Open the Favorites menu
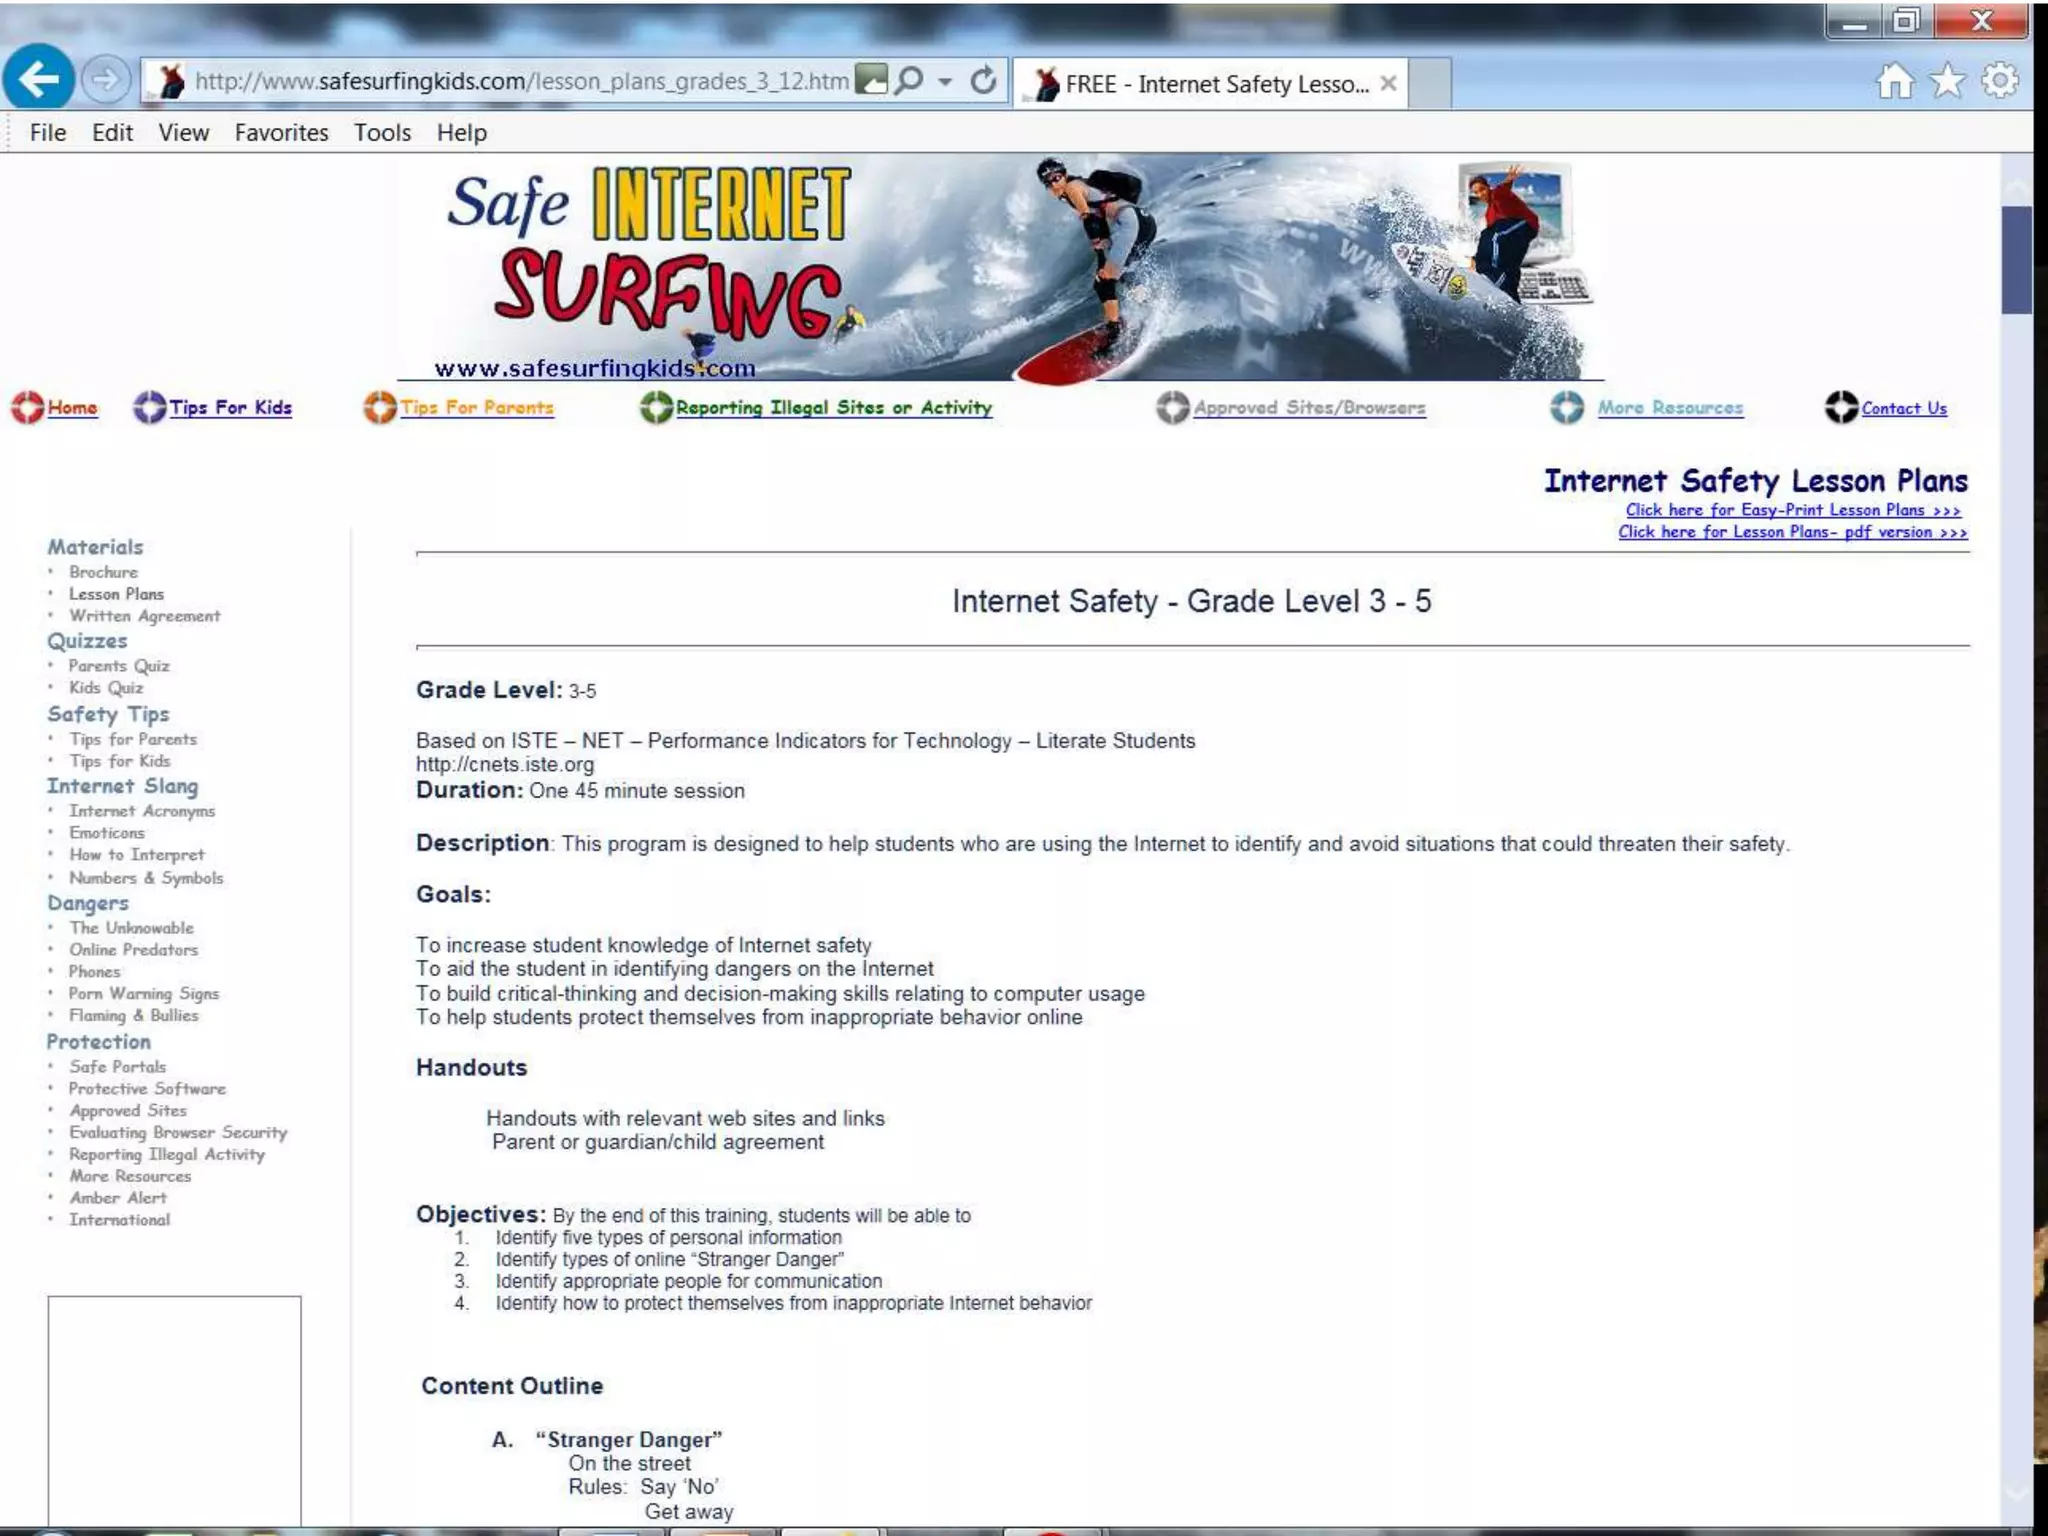 [x=281, y=133]
